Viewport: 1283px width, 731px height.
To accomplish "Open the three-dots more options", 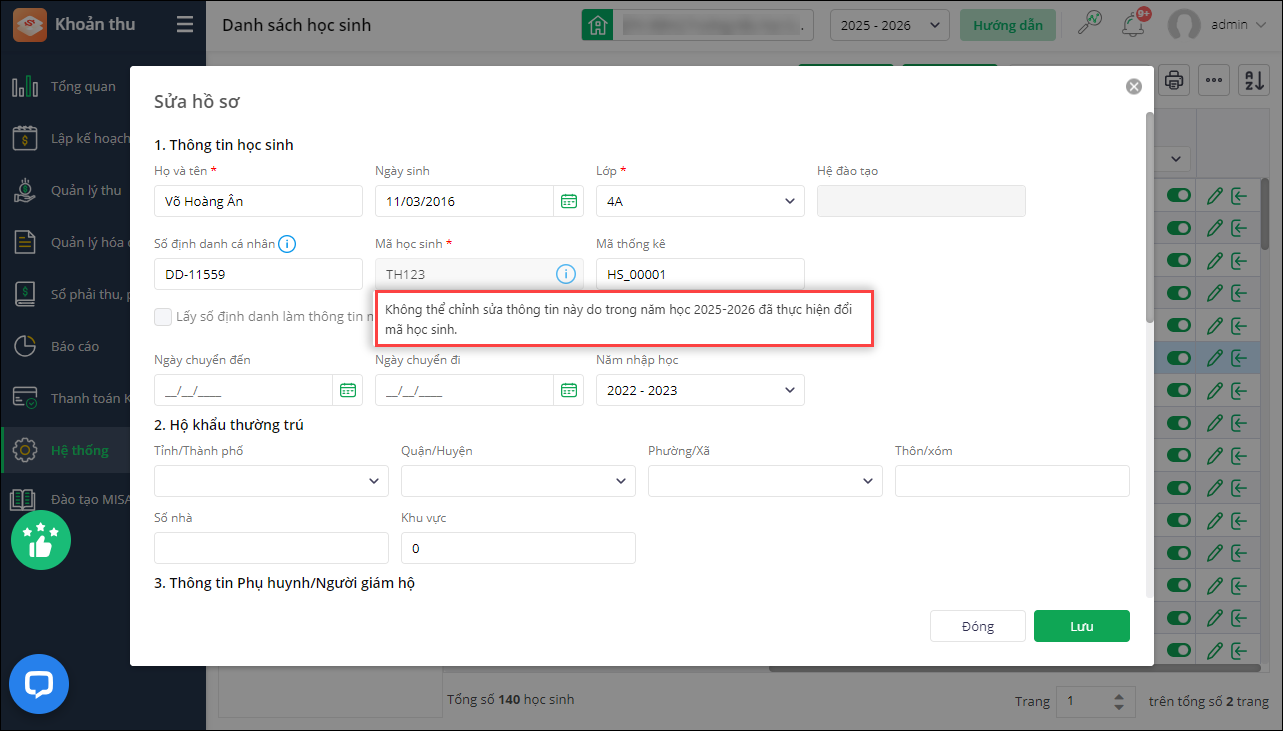I will point(1214,80).
